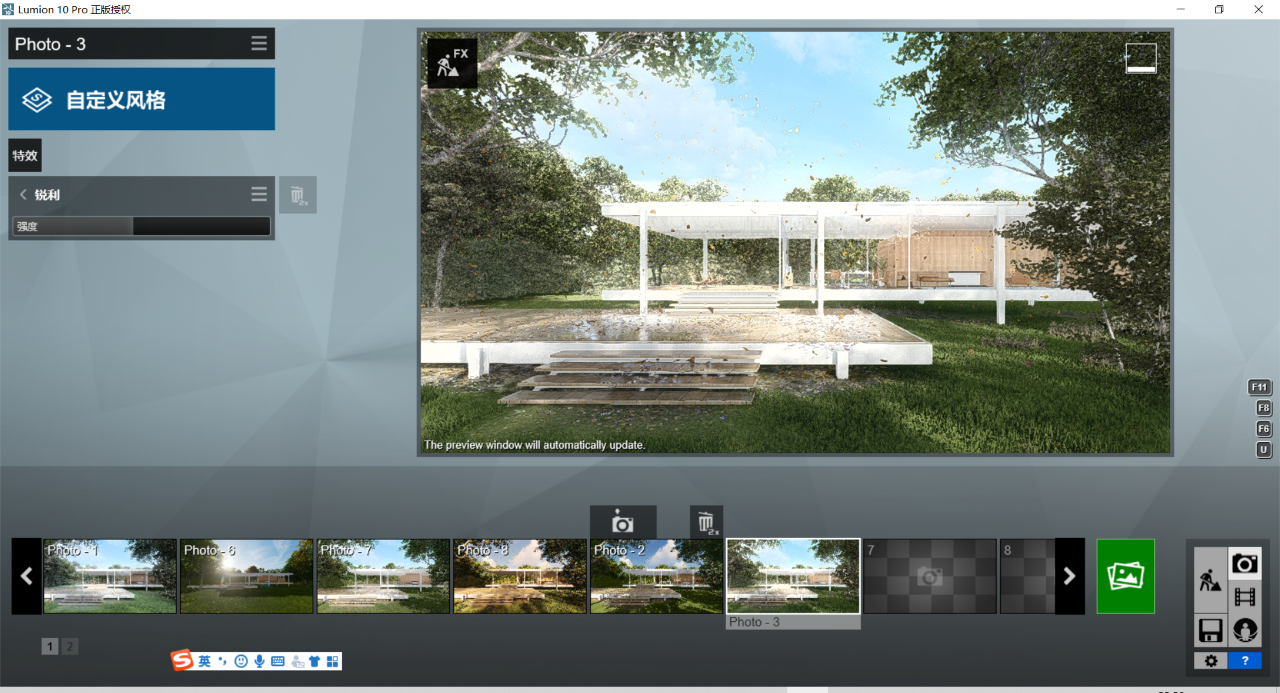Click the IME user account icon
Viewport: 1280px width, 693px height.
(x=296, y=661)
